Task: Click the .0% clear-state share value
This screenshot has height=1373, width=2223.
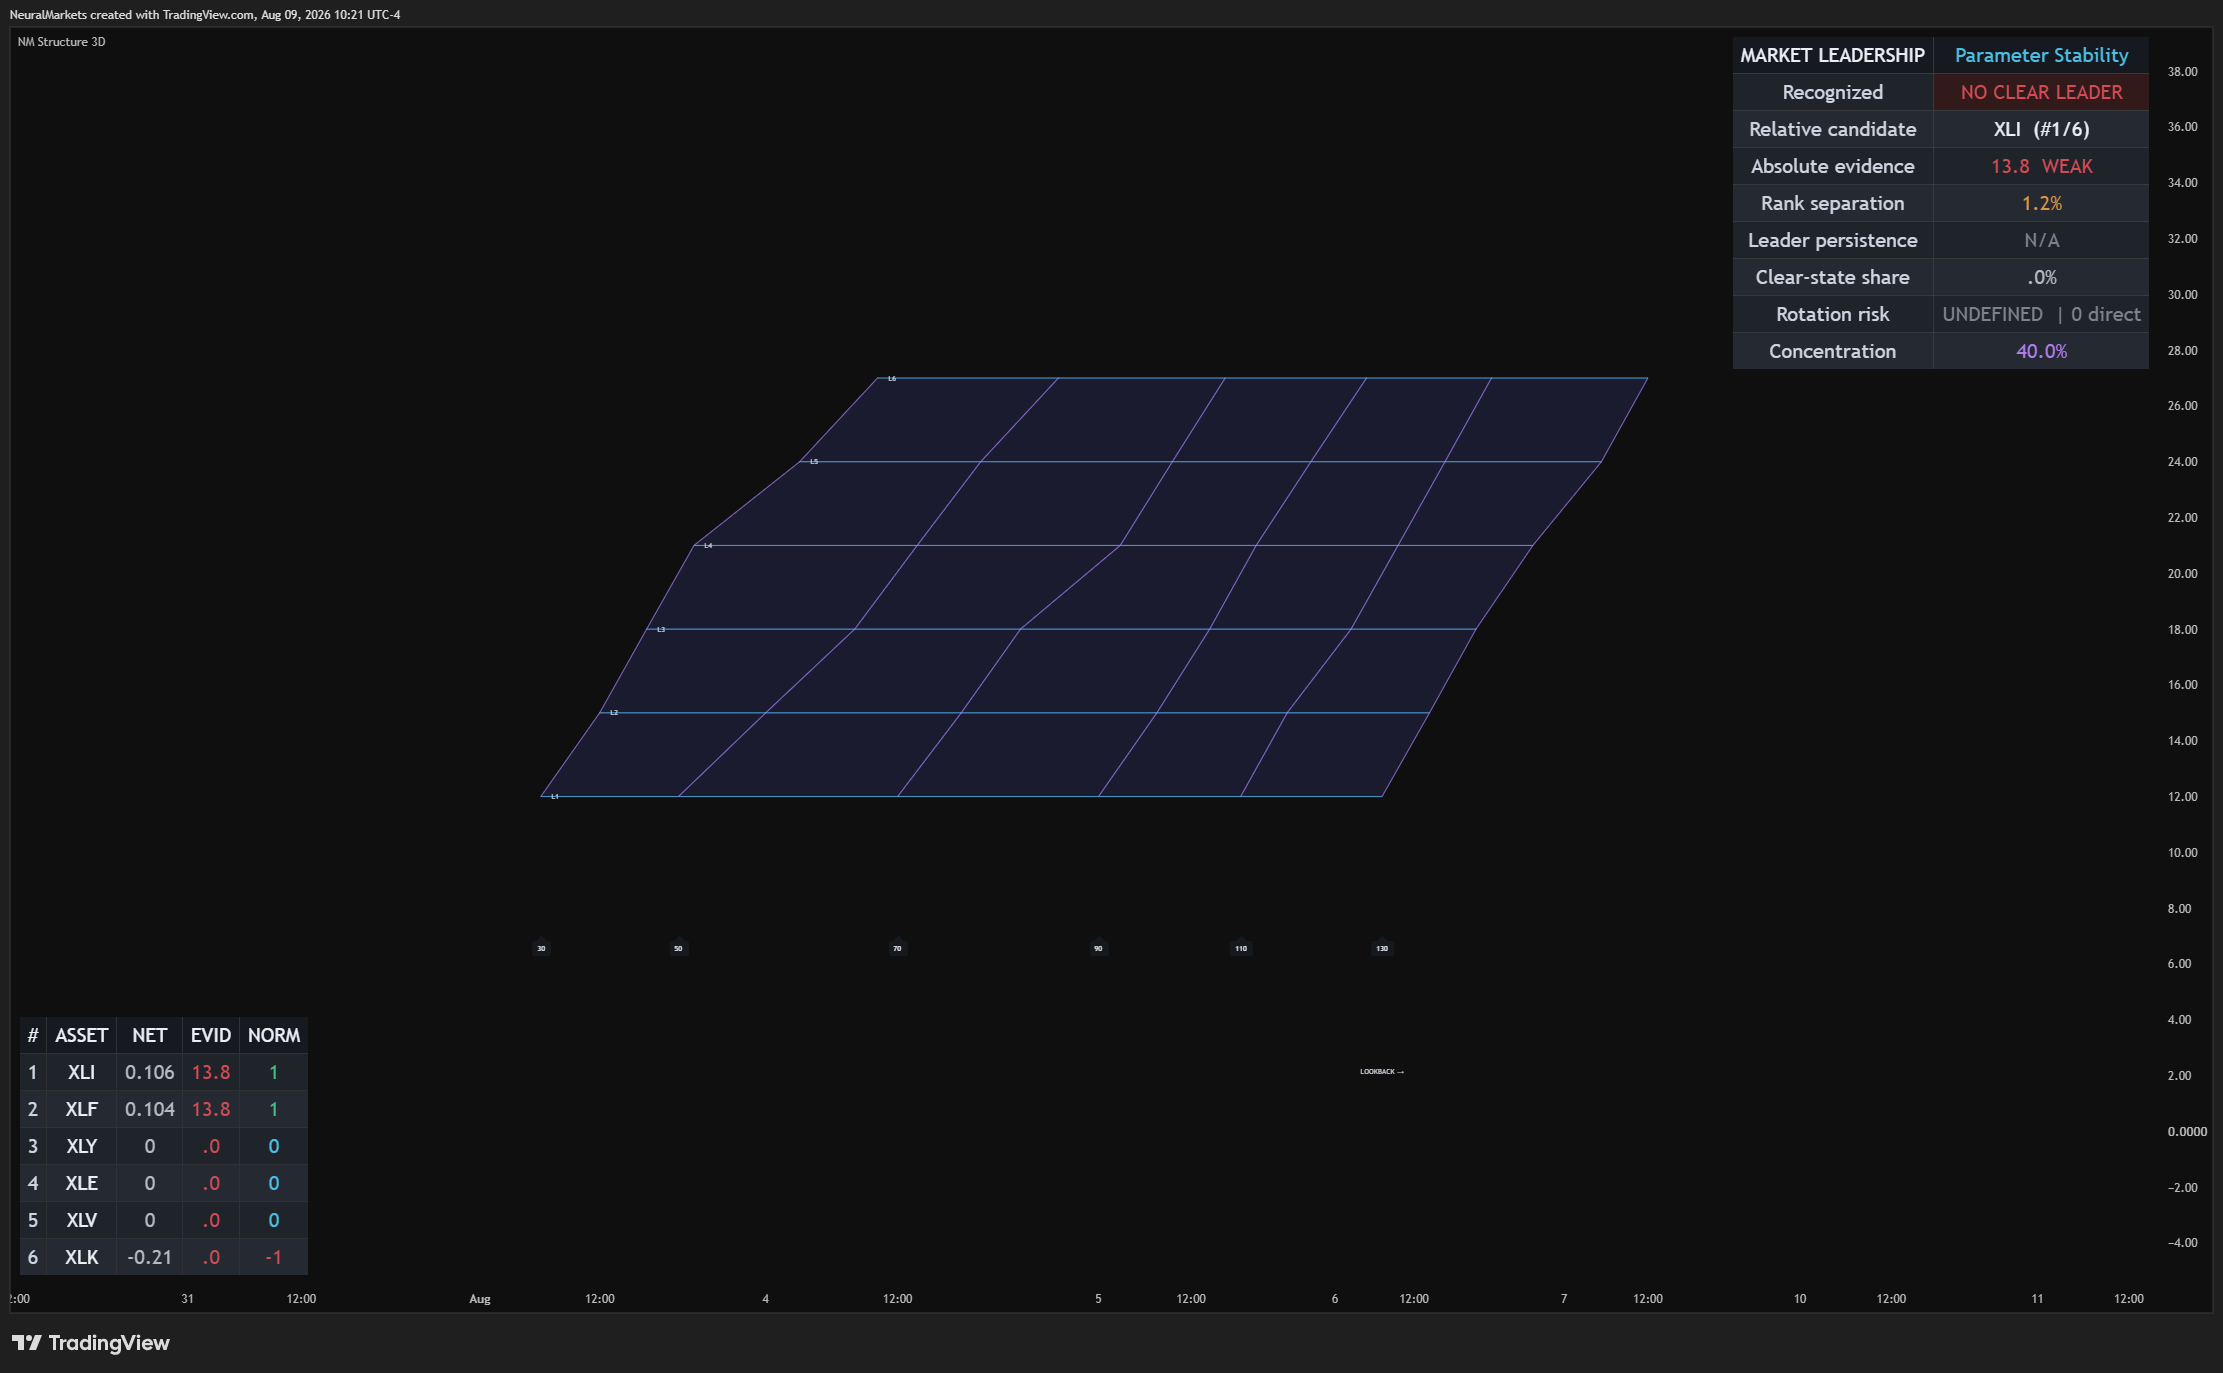Action: 2041,277
